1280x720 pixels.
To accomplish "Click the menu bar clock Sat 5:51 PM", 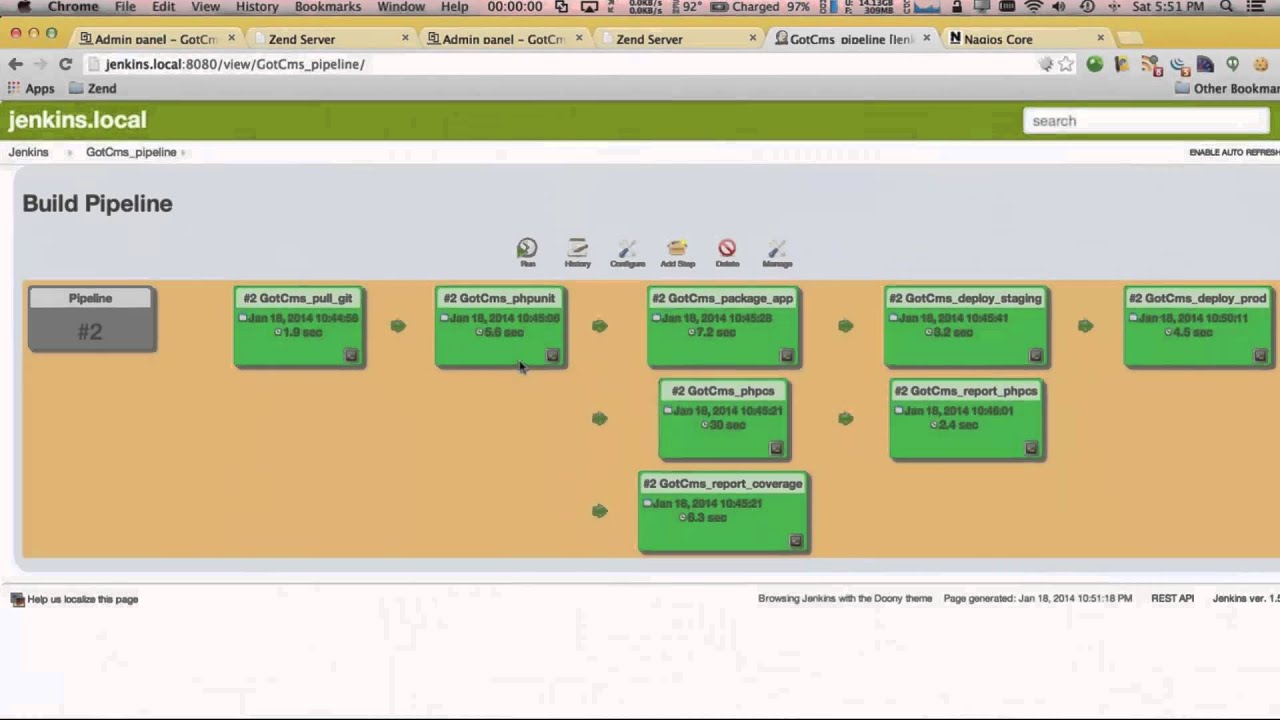I will pyautogui.click(x=1168, y=7).
